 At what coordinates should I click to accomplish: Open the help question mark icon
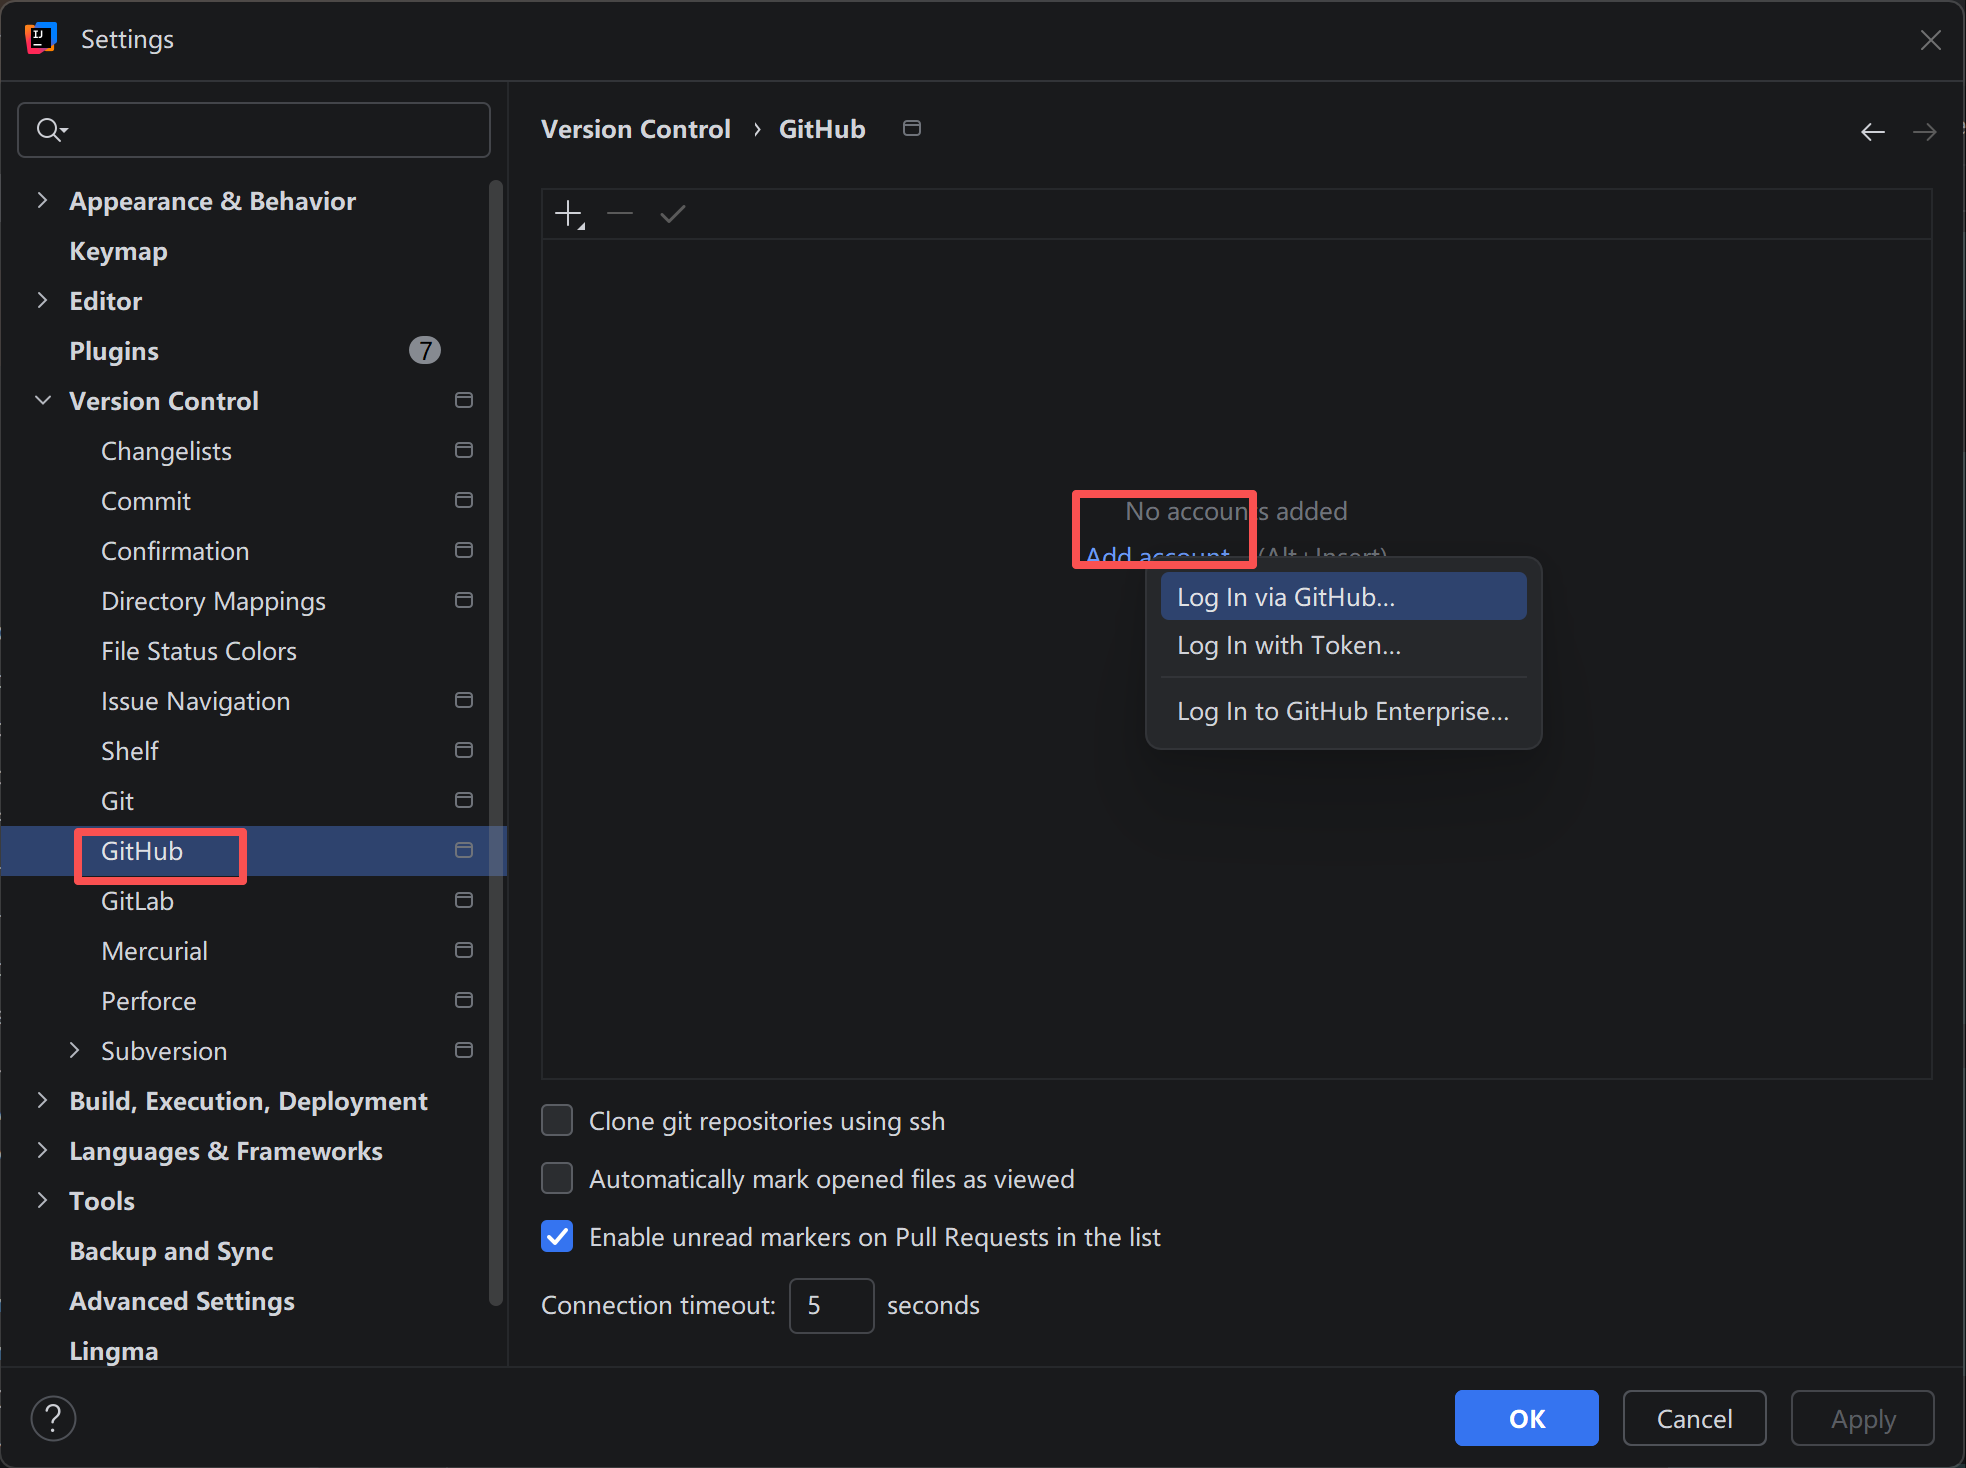[x=53, y=1418]
